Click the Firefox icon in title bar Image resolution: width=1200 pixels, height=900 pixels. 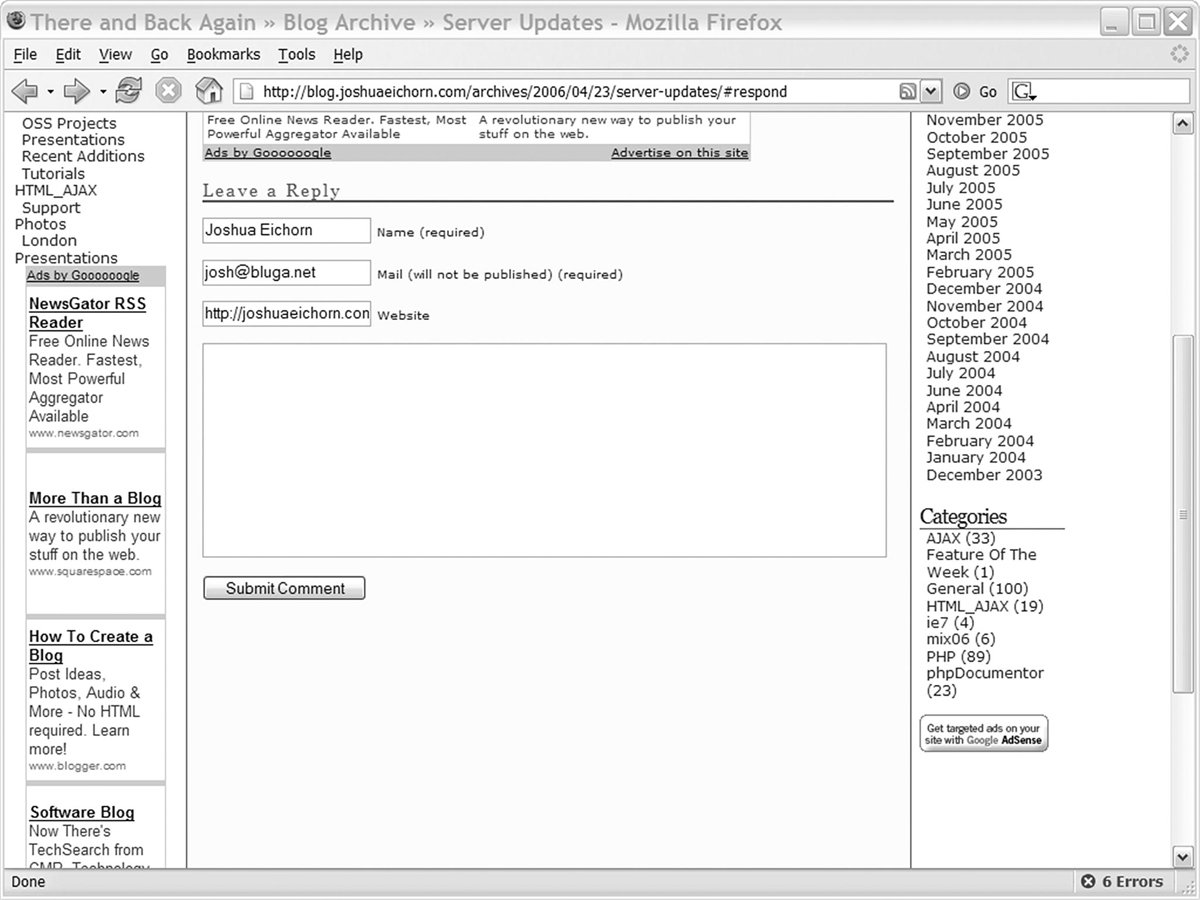tap(16, 20)
